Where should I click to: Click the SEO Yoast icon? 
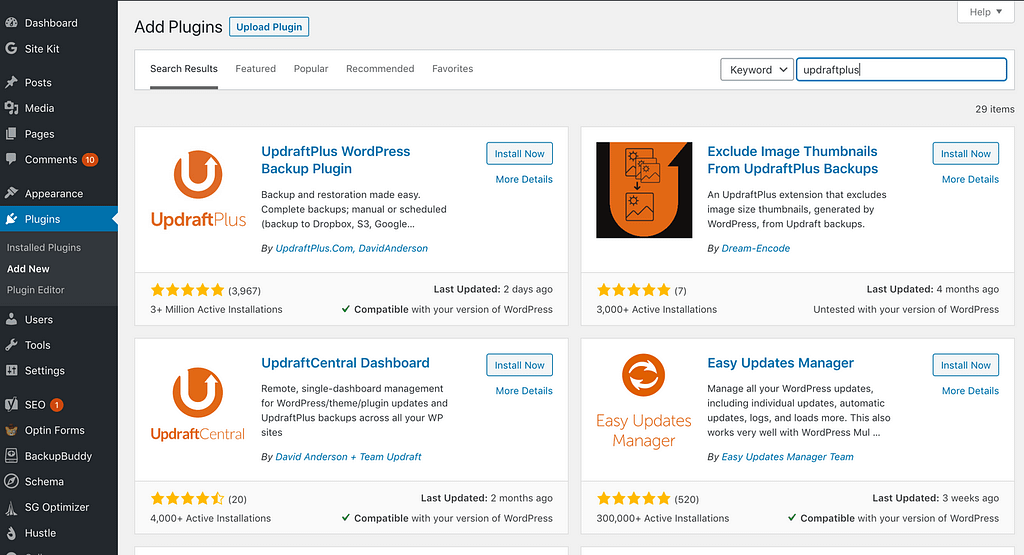point(11,404)
